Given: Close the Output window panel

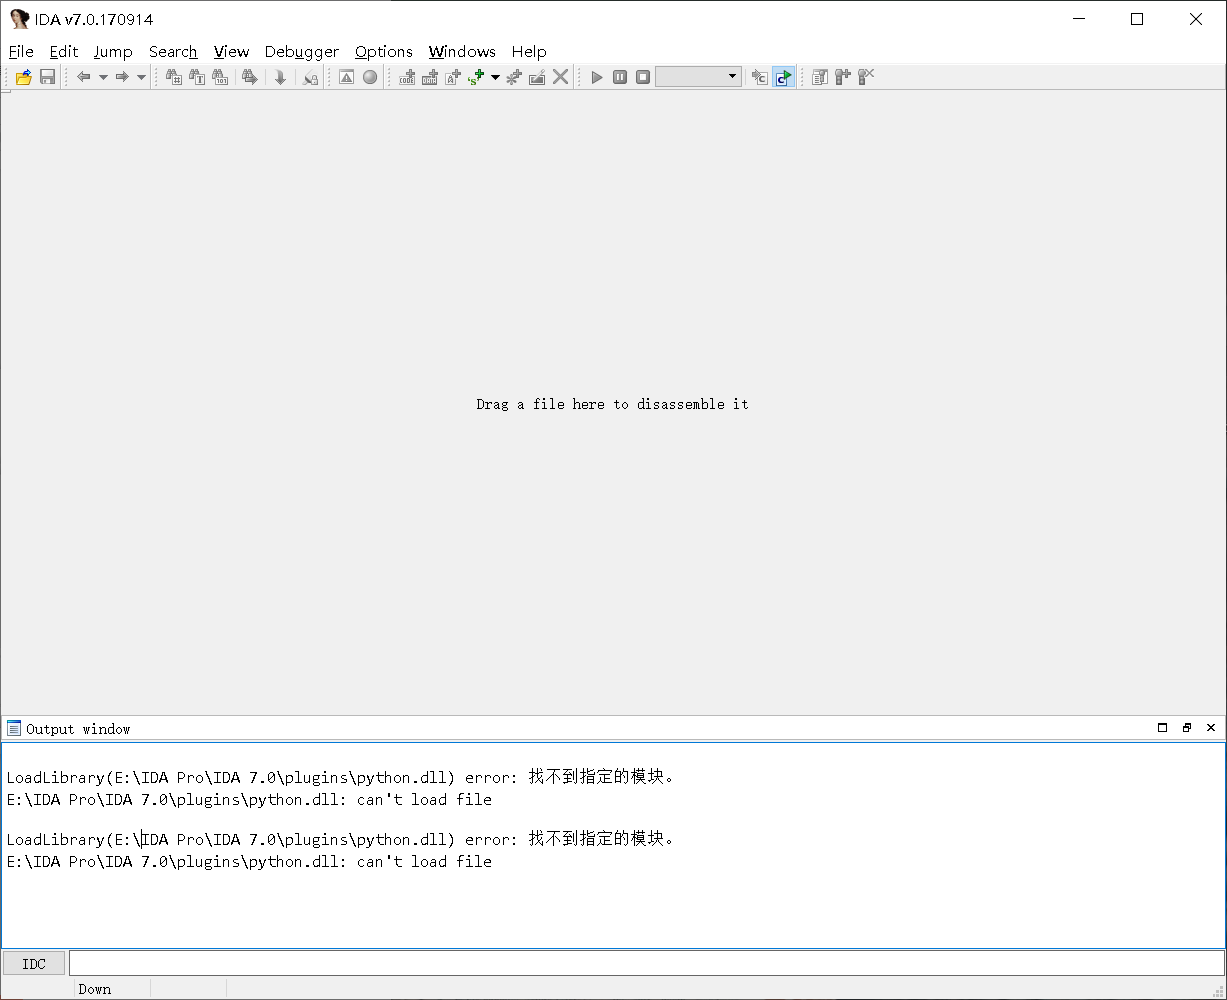Looking at the screenshot, I should (x=1211, y=728).
